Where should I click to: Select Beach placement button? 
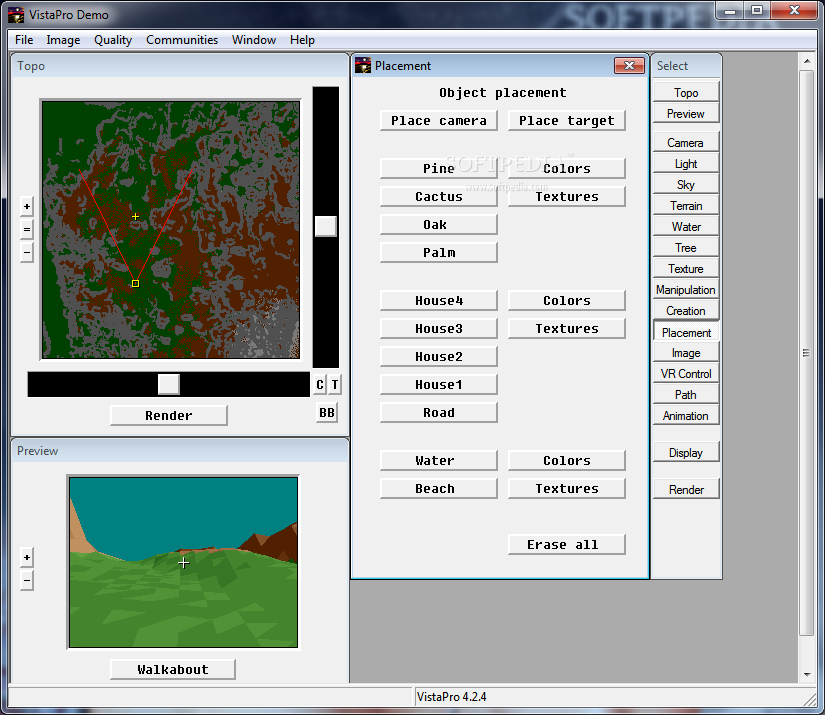(x=439, y=488)
